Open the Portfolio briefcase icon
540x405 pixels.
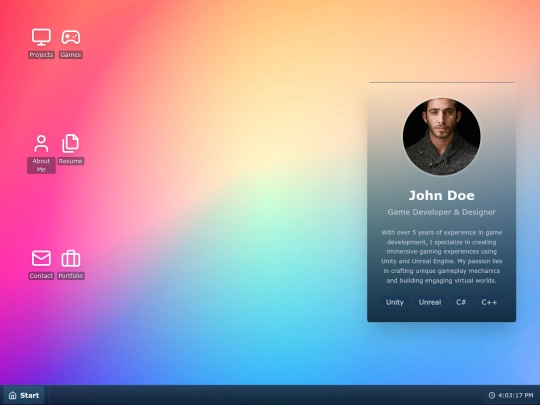(x=71, y=258)
